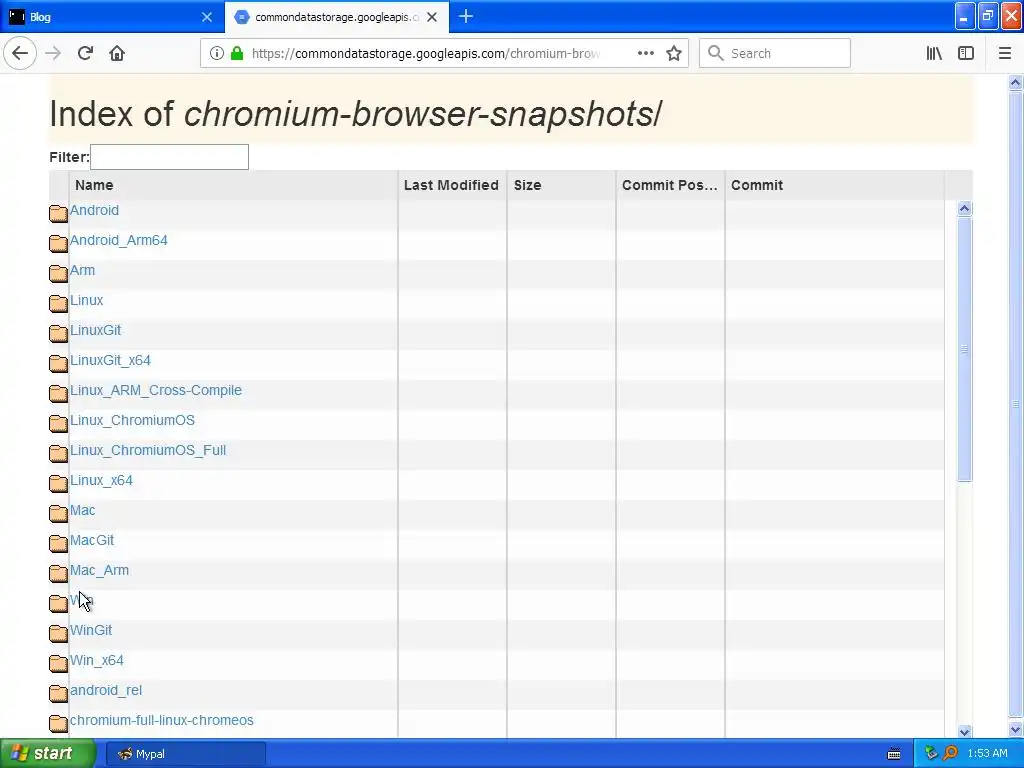Close the commondatastorage tab
Viewport: 1024px width, 768px height.
(x=432, y=17)
